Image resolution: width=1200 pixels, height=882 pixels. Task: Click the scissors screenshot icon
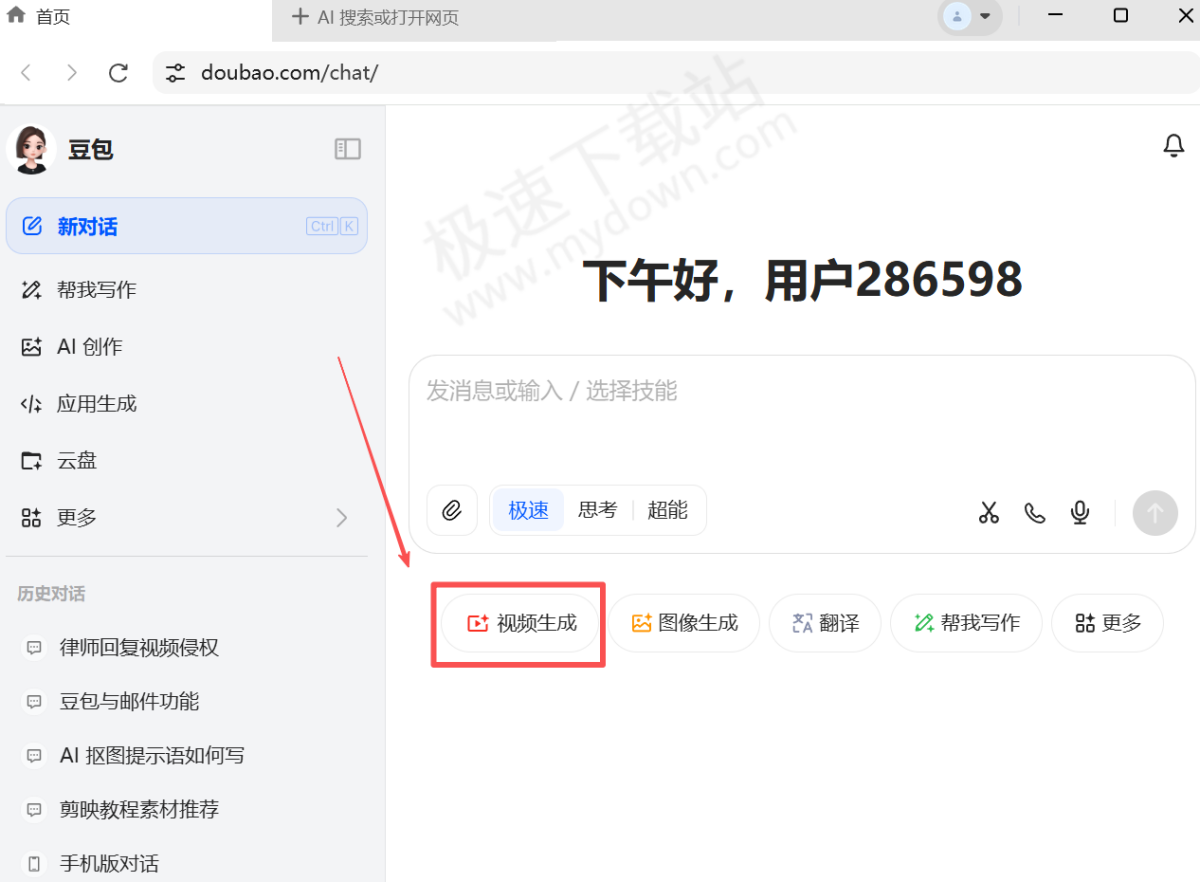click(x=988, y=512)
